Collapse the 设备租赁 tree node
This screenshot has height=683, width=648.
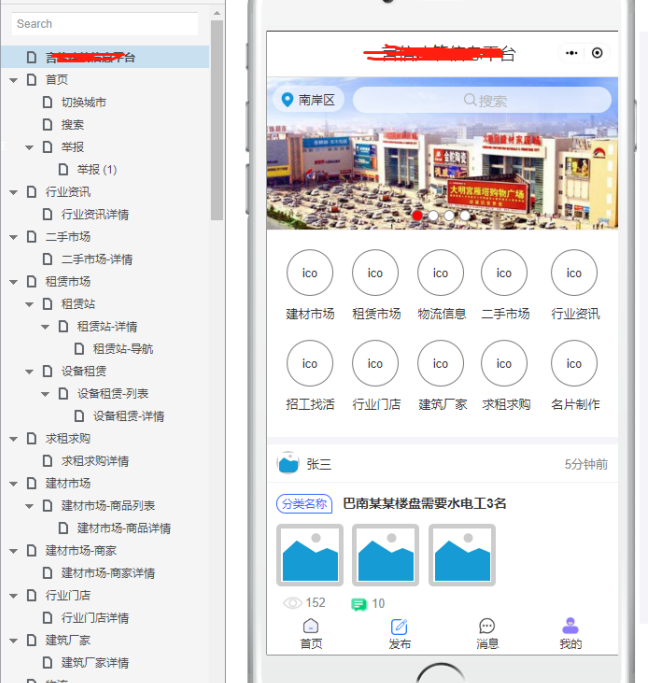(x=29, y=372)
